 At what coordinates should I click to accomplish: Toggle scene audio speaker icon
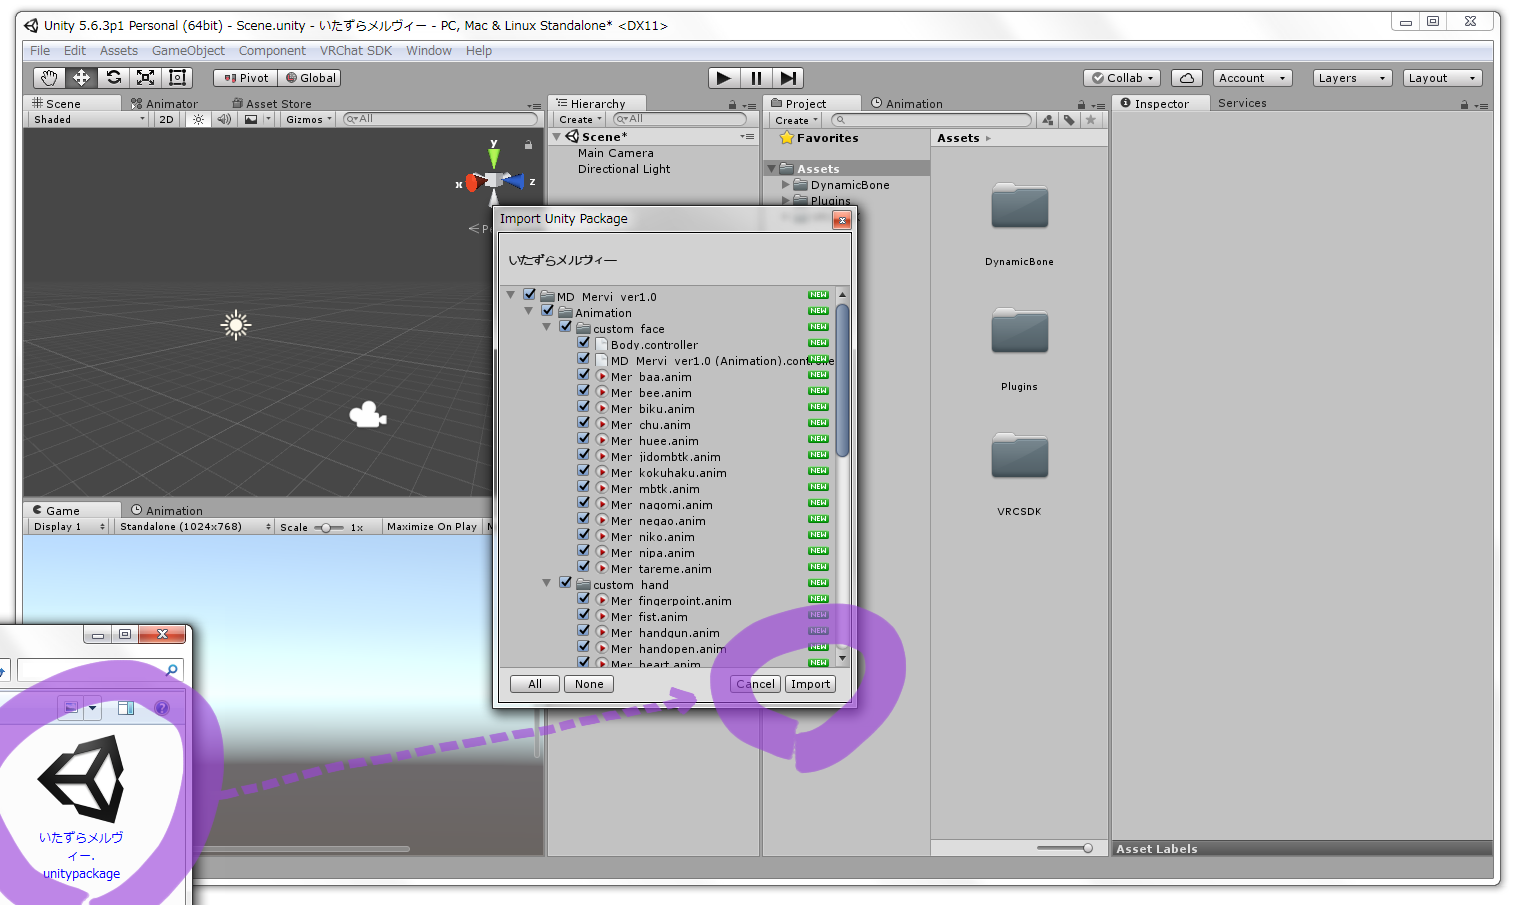pyautogui.click(x=224, y=119)
